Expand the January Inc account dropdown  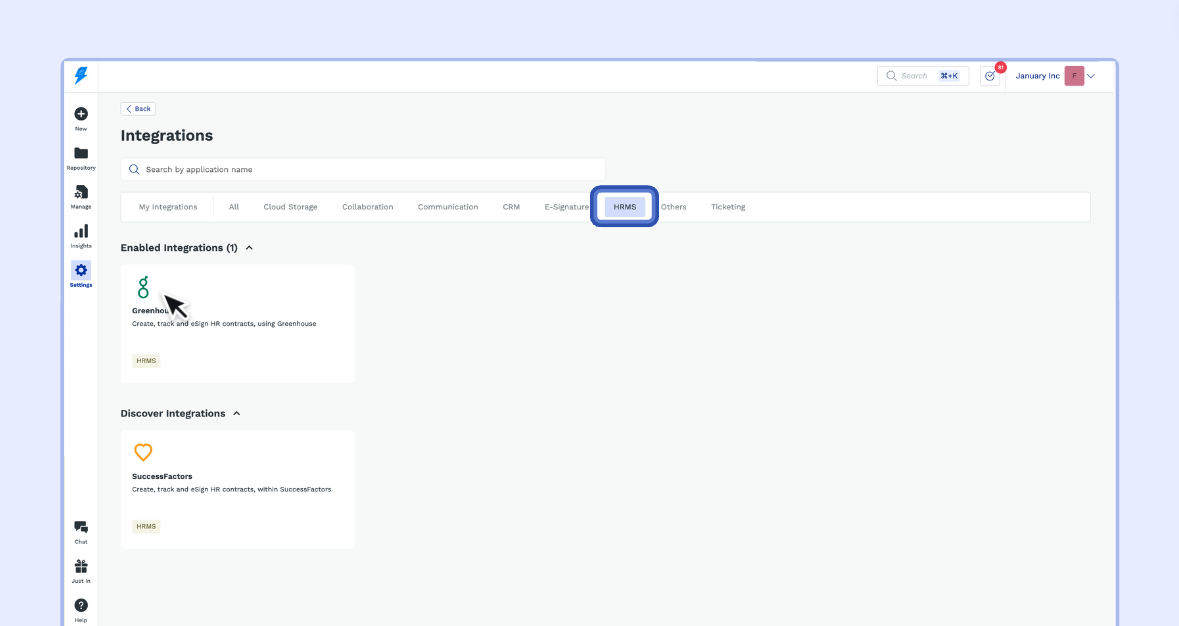click(1091, 76)
